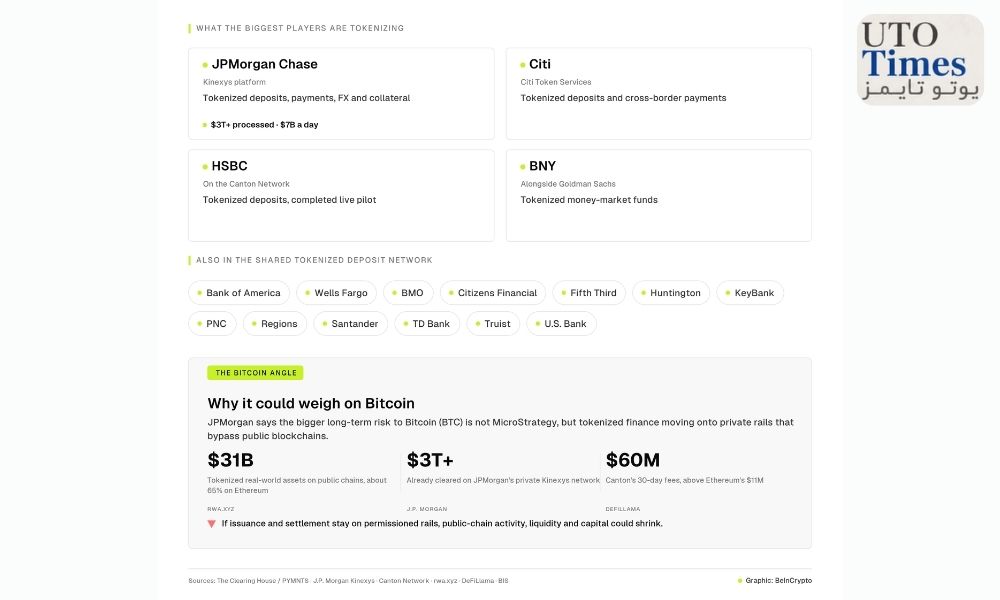Screen dimensions: 1000x600
Task: Click 'Alongside Goldman Sachs' subtitle
Action: pos(568,184)
